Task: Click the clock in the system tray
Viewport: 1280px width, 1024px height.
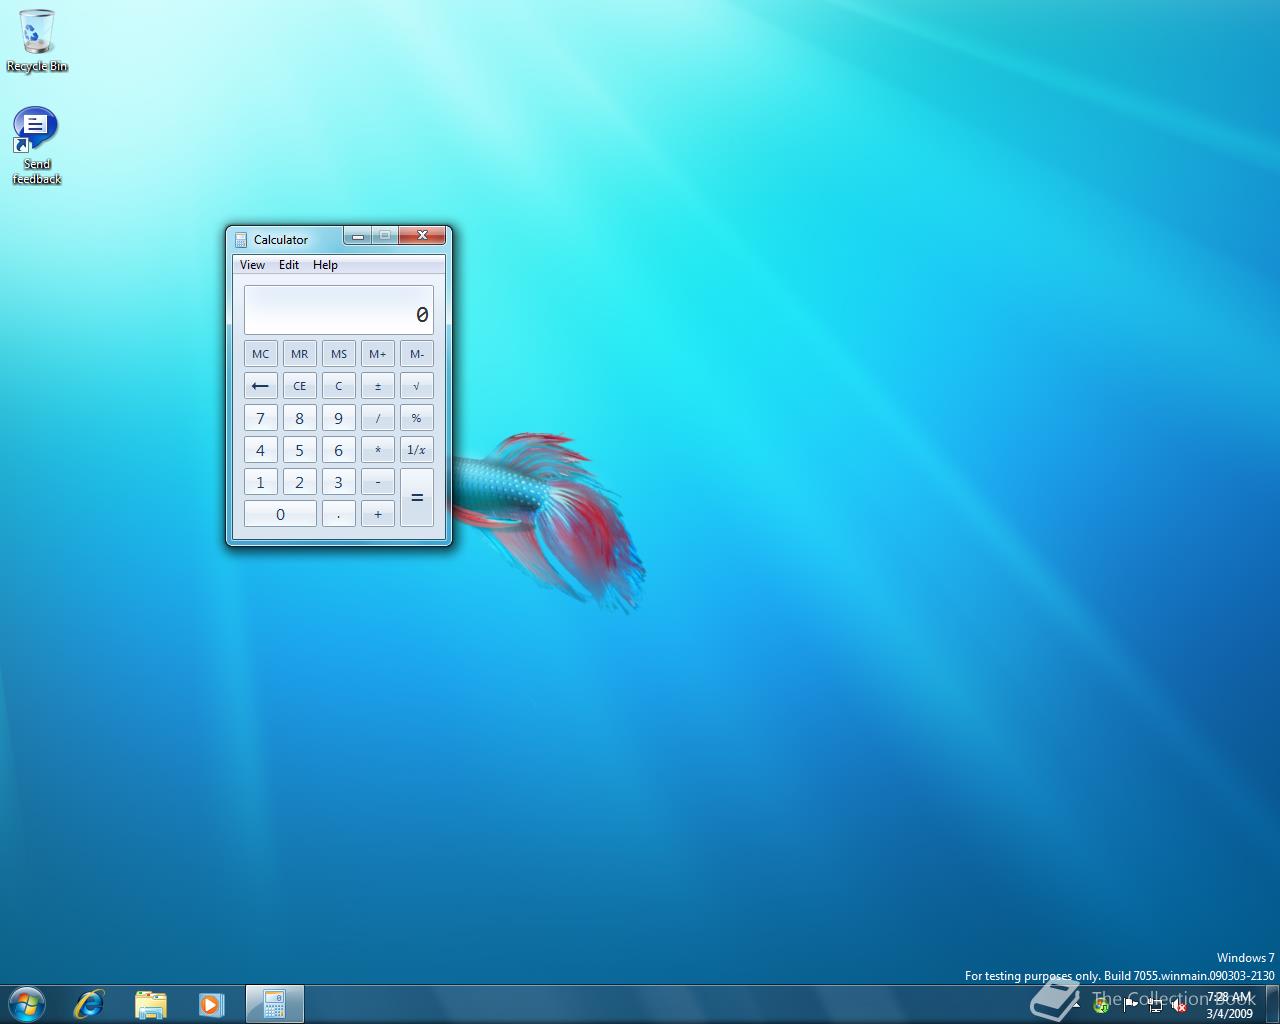Action: tap(1229, 1005)
